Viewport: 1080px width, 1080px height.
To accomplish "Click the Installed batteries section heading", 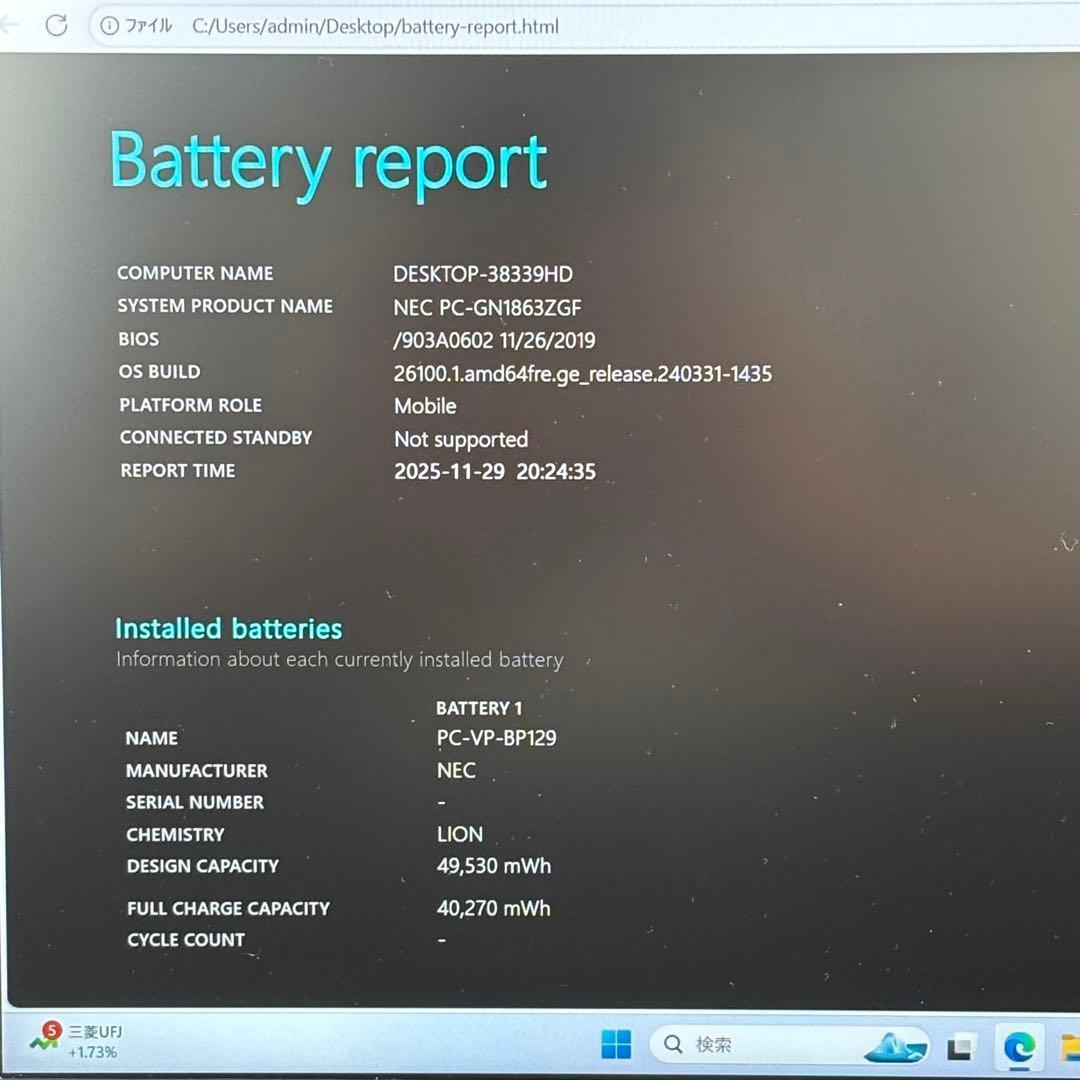I will (x=228, y=628).
